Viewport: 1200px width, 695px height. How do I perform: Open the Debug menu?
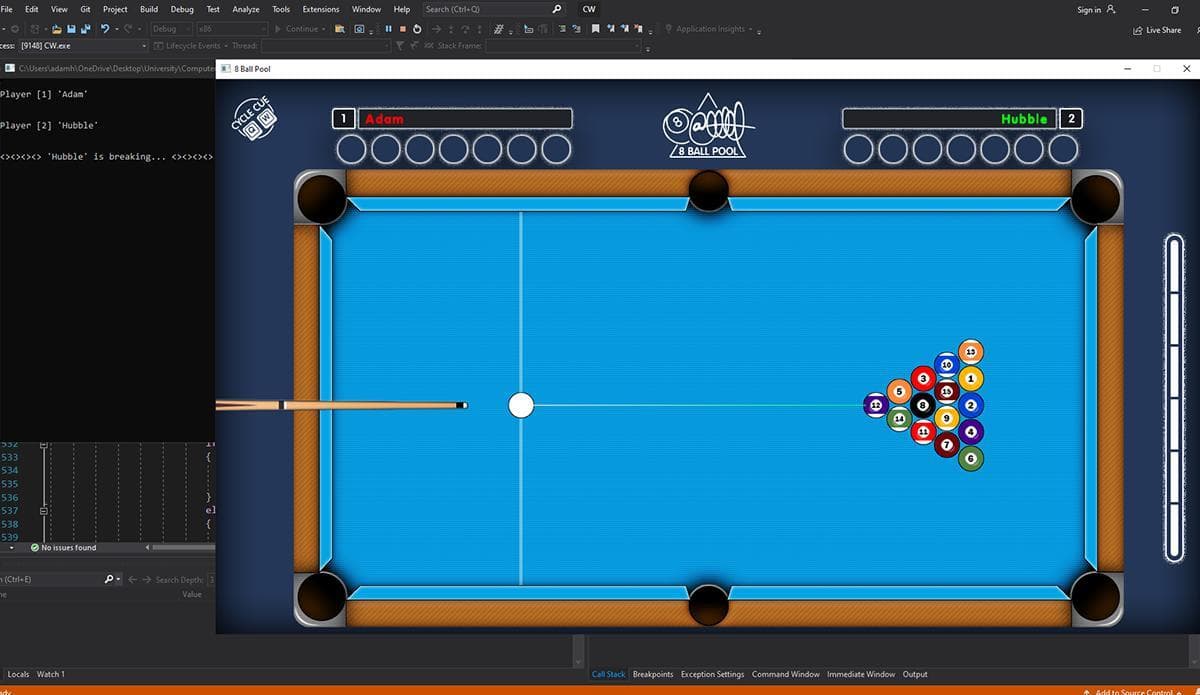182,9
